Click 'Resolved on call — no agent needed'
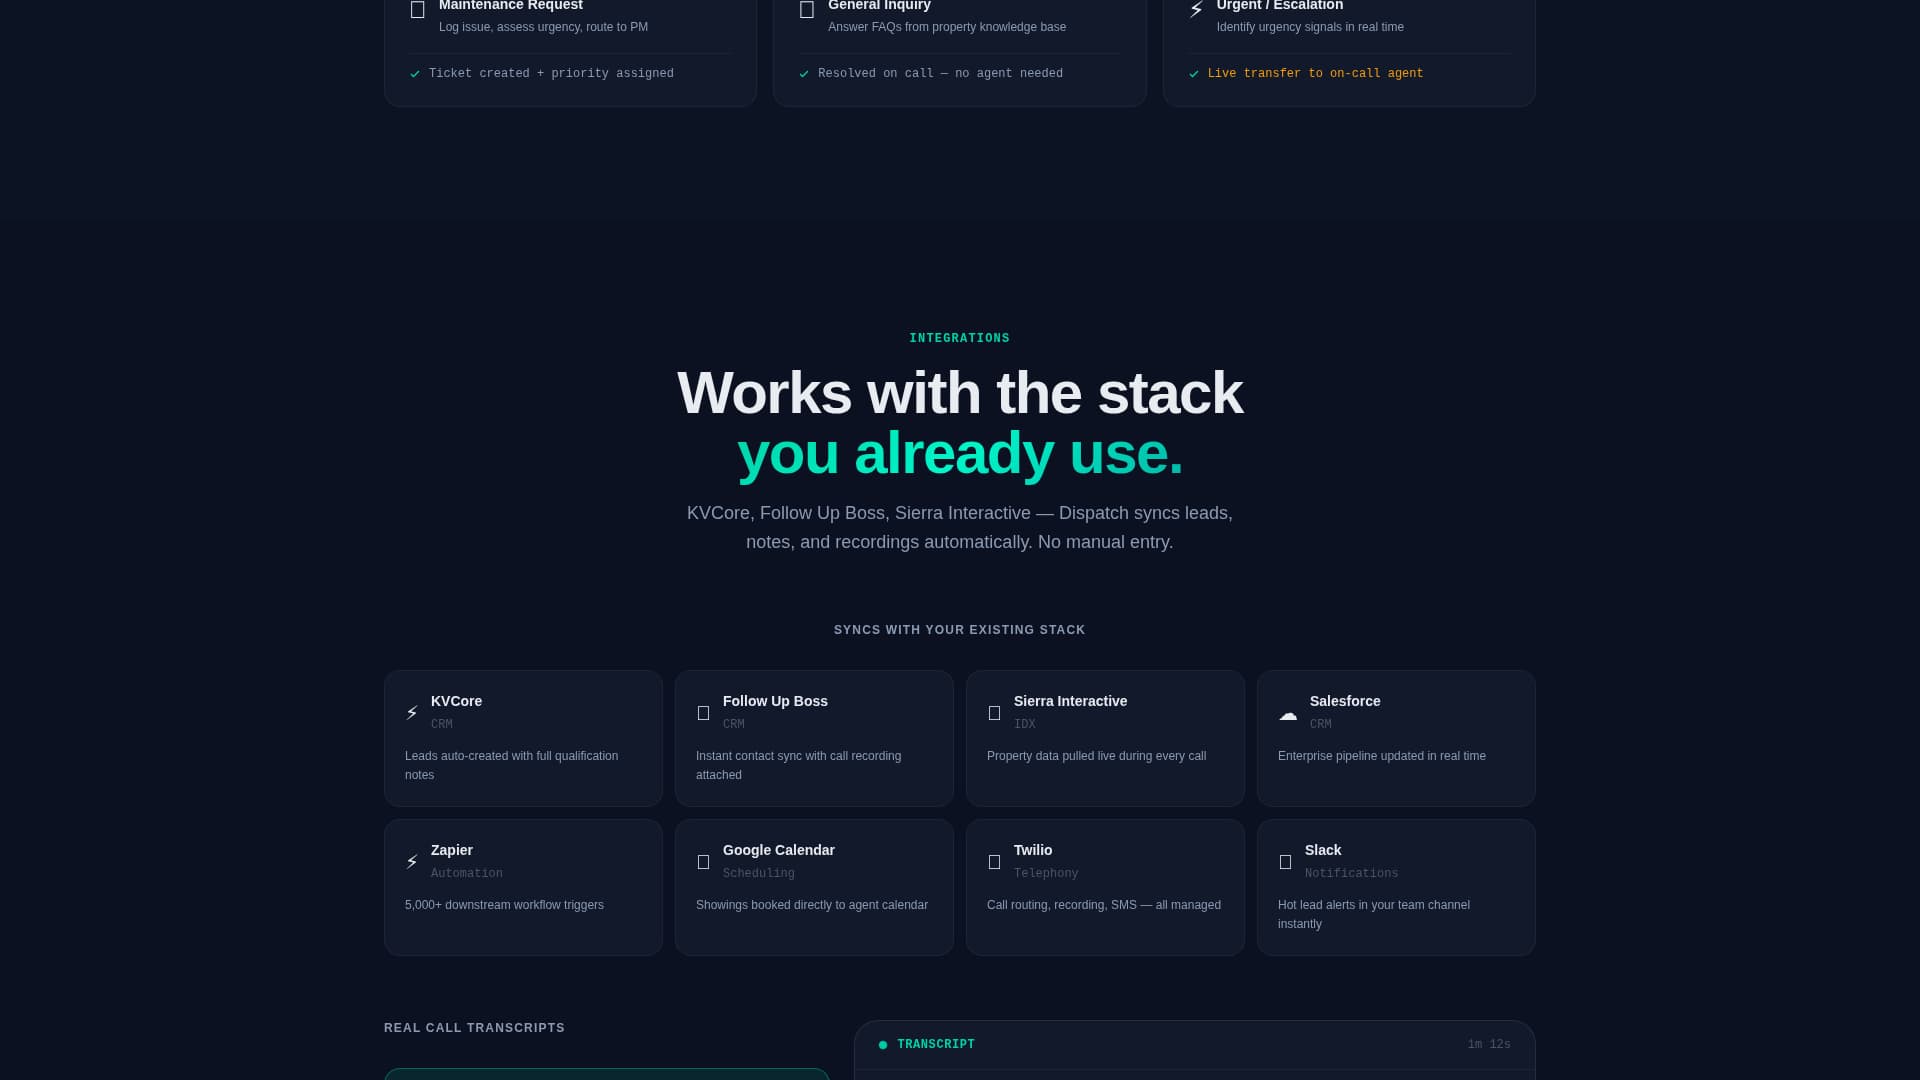This screenshot has height=1080, width=1920. 940,74
